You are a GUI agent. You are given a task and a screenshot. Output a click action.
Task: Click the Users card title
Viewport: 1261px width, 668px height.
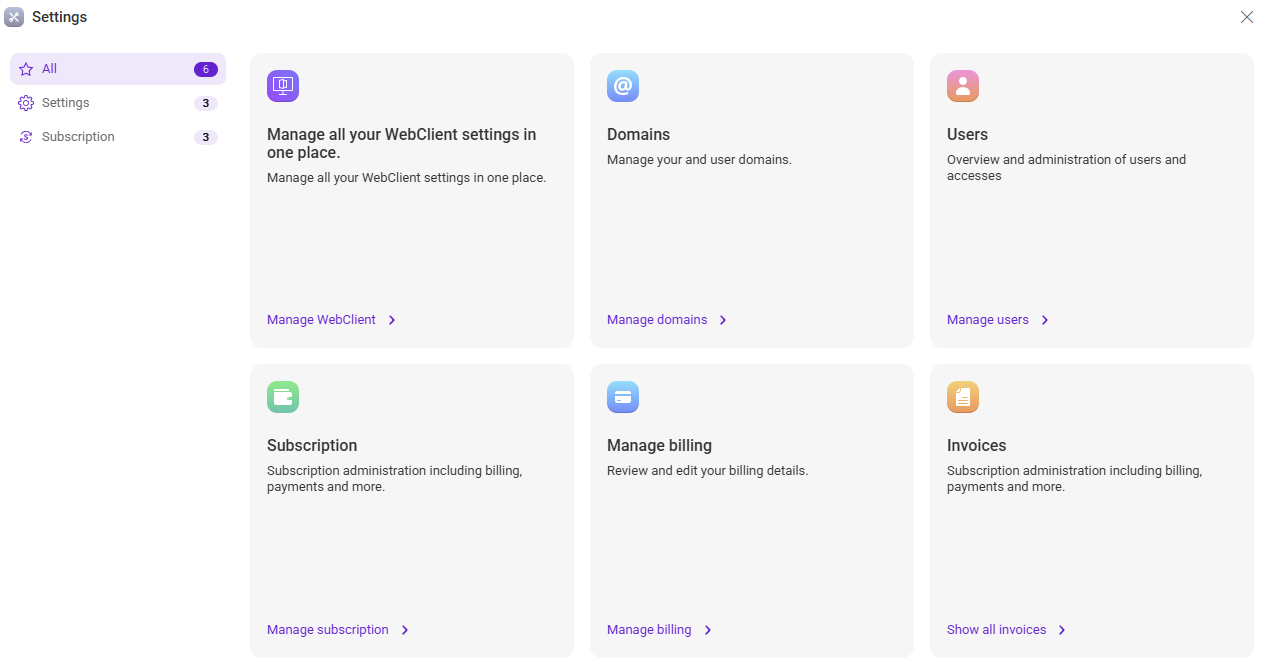(x=967, y=134)
